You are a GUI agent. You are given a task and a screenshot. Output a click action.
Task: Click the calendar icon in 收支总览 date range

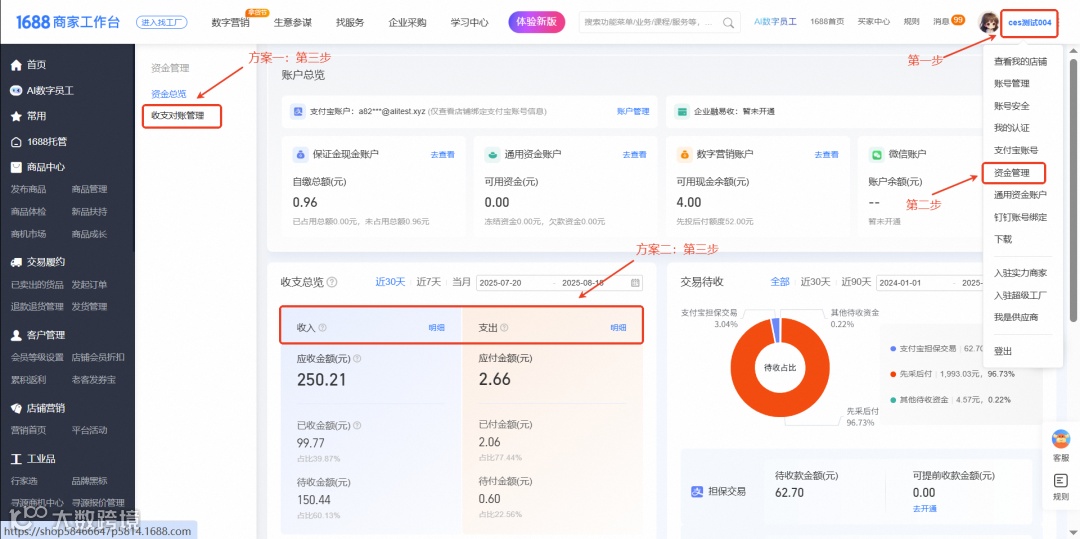tap(635, 282)
